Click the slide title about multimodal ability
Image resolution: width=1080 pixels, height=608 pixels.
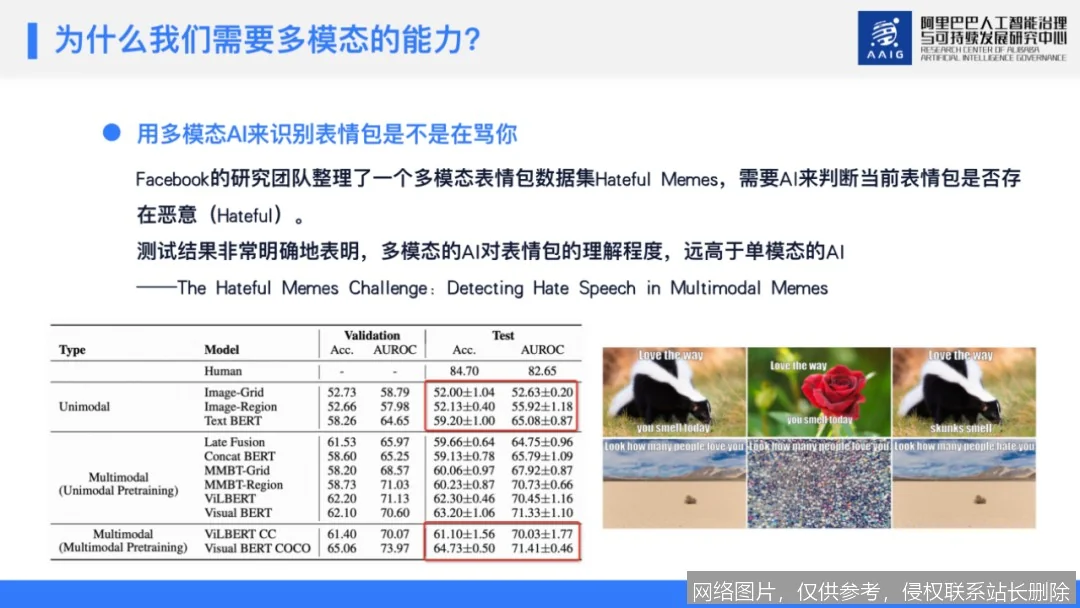point(267,39)
